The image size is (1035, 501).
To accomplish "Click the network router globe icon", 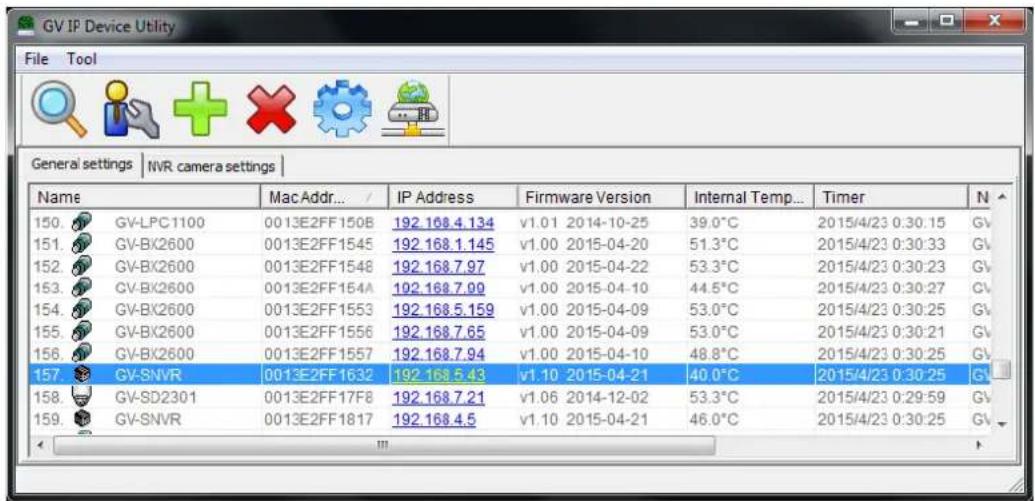I will tap(413, 110).
